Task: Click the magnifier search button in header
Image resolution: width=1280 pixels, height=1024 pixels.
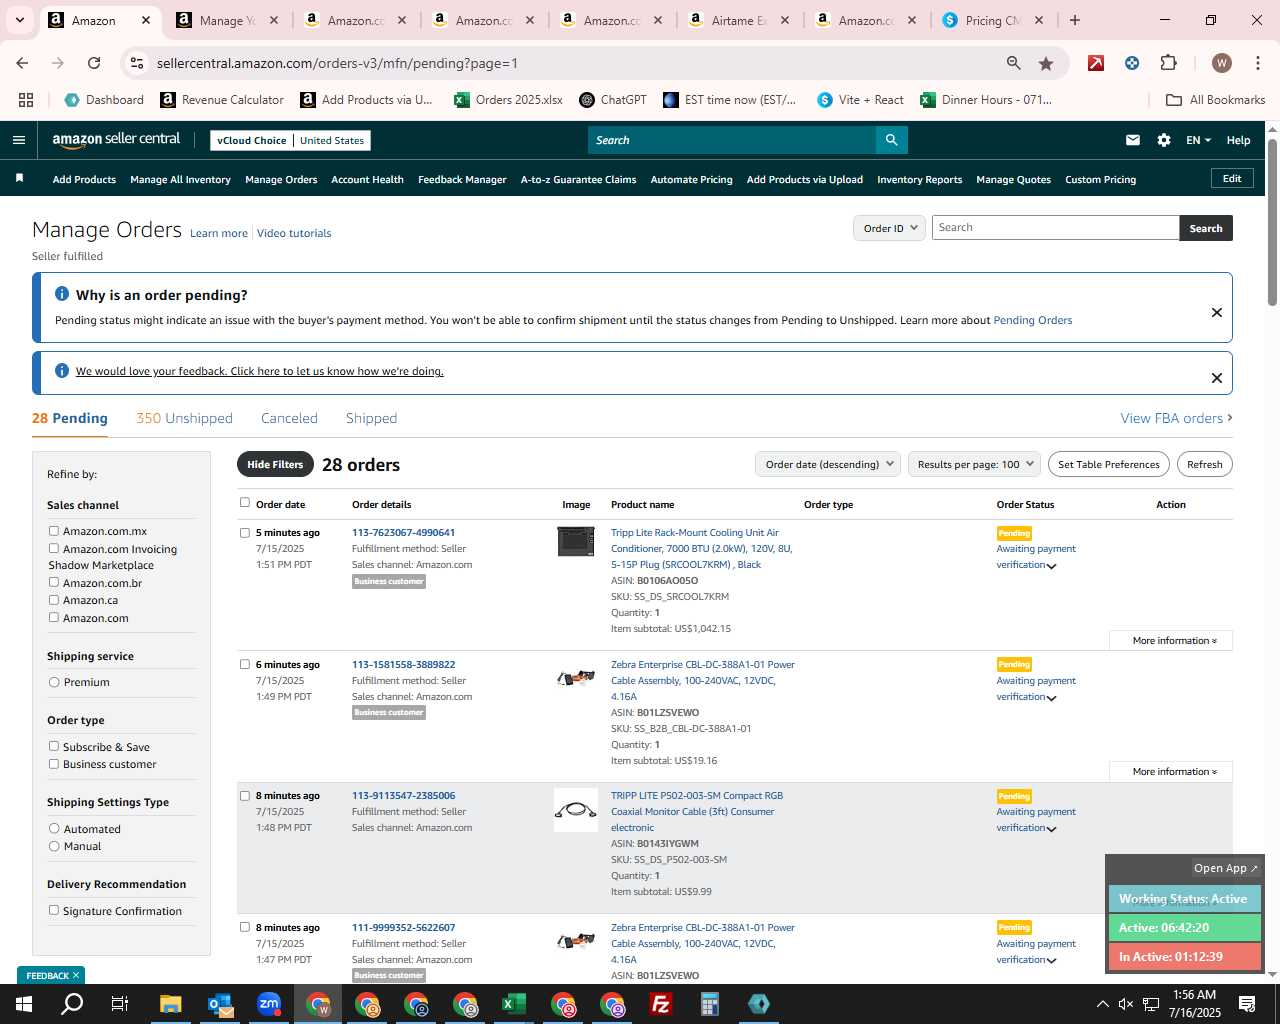Action: coord(891,140)
